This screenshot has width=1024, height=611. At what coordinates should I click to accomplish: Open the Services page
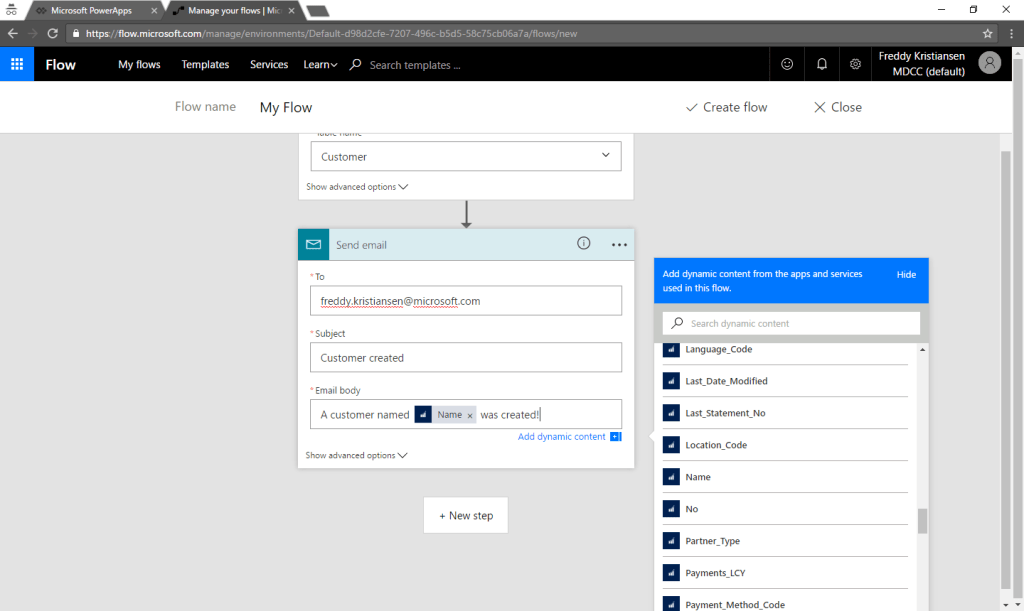pos(268,64)
